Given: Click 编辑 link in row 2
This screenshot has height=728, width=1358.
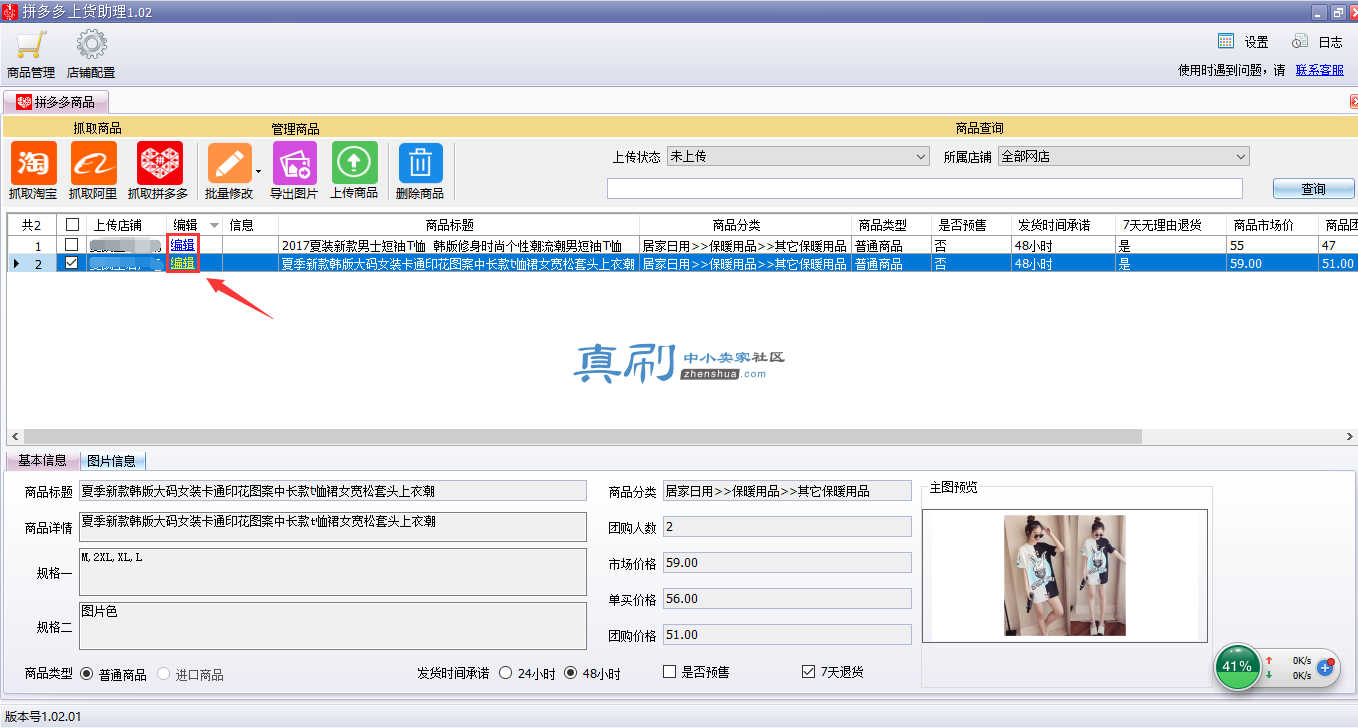Looking at the screenshot, I should [x=183, y=263].
